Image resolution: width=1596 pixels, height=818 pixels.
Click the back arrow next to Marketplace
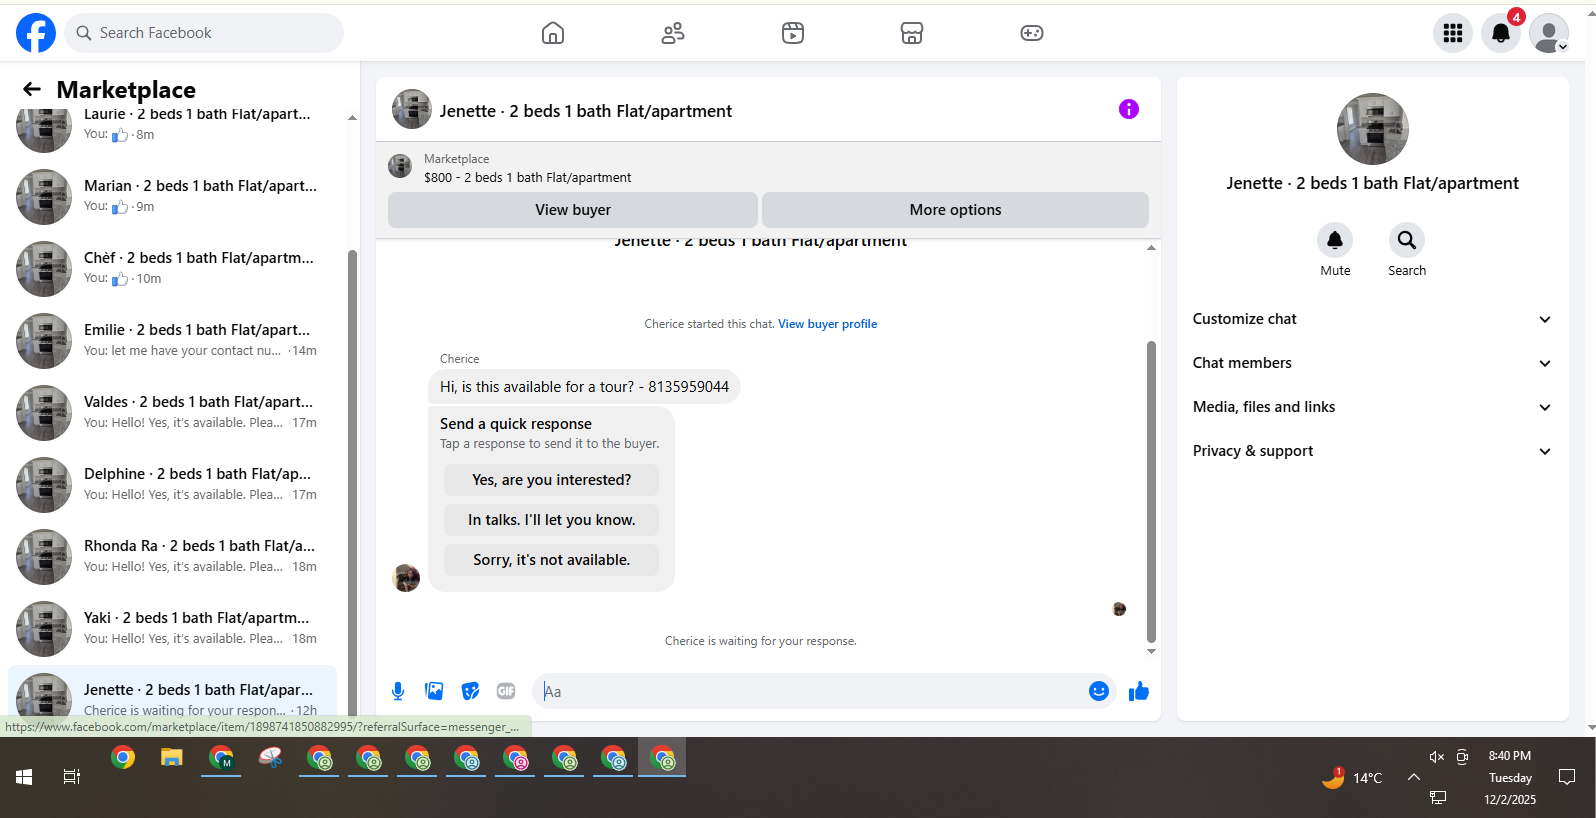coord(32,89)
